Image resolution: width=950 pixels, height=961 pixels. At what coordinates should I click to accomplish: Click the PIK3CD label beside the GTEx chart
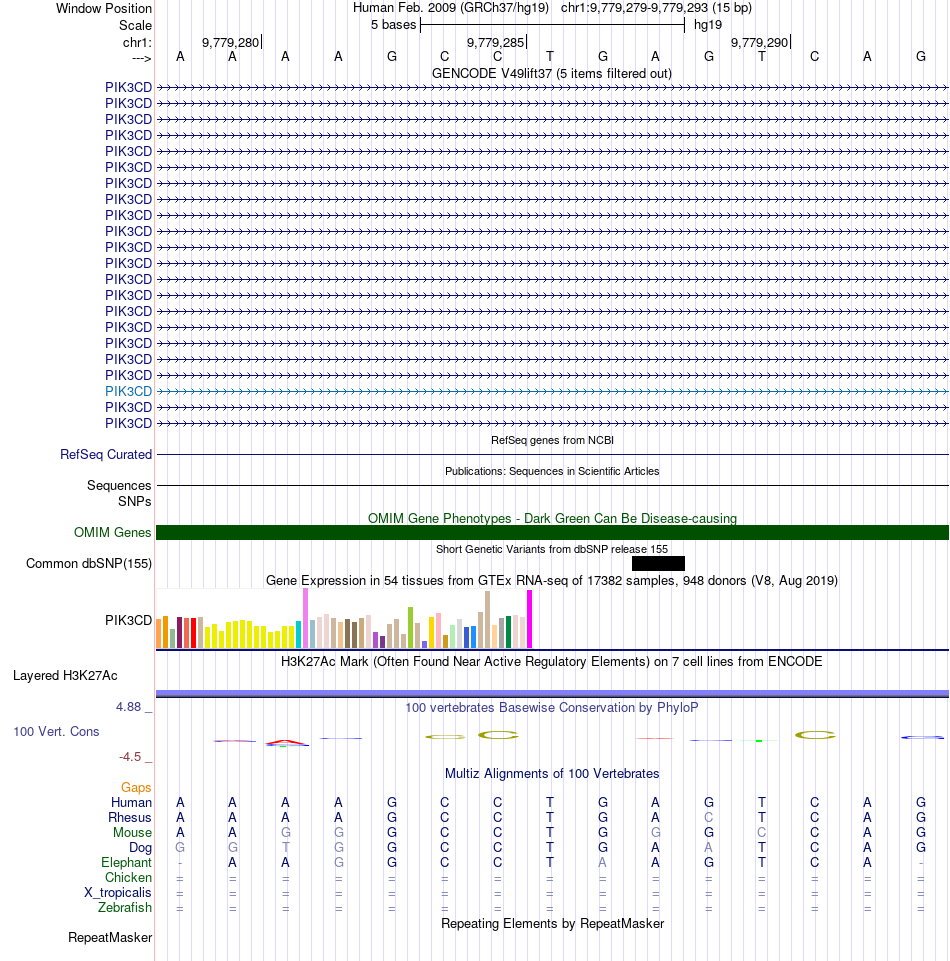click(128, 620)
